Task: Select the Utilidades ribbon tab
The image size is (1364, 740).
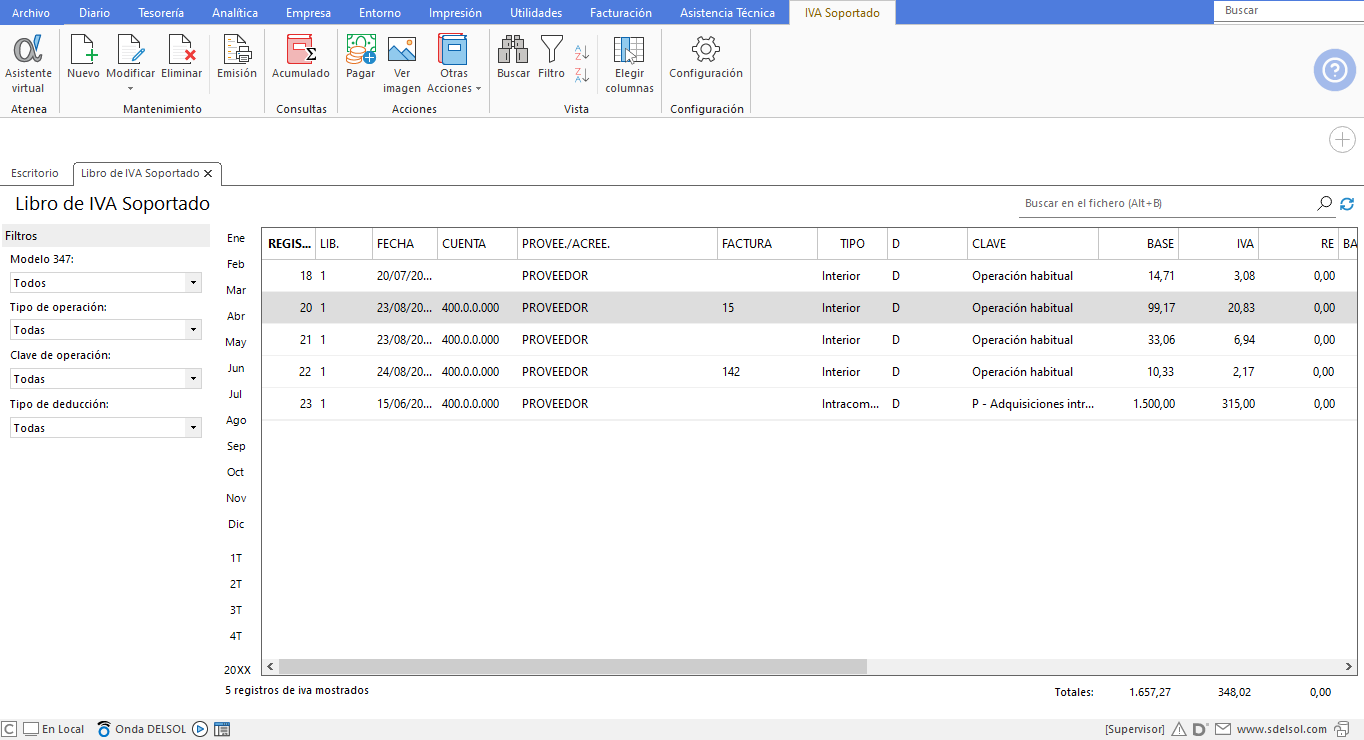Action: pyautogui.click(x=536, y=13)
